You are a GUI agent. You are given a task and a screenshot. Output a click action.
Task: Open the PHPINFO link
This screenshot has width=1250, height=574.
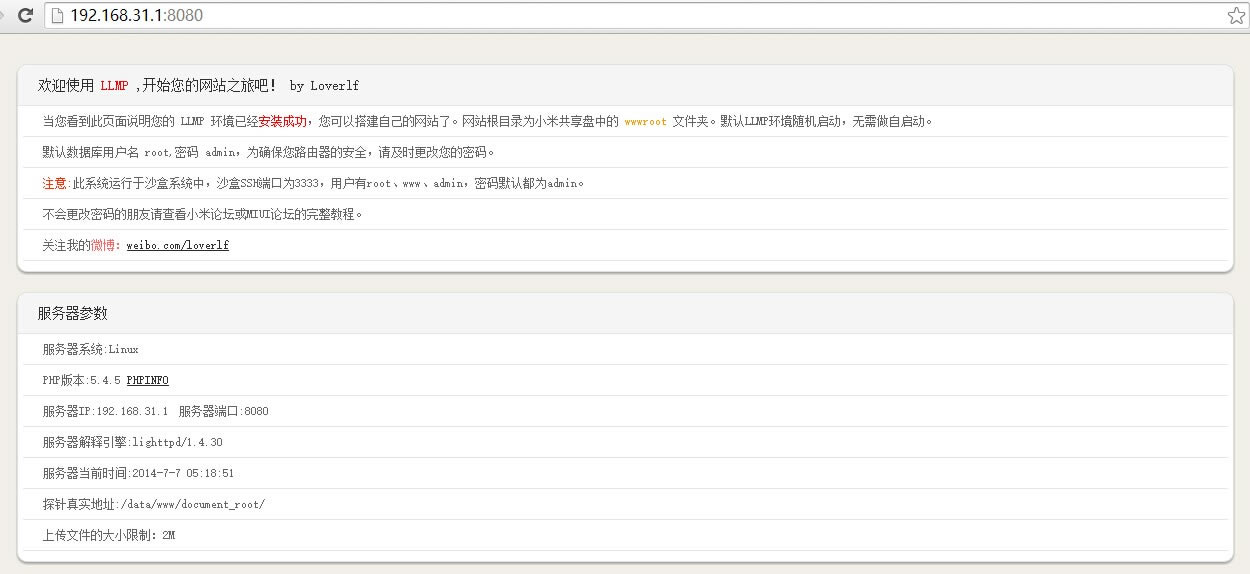point(147,380)
